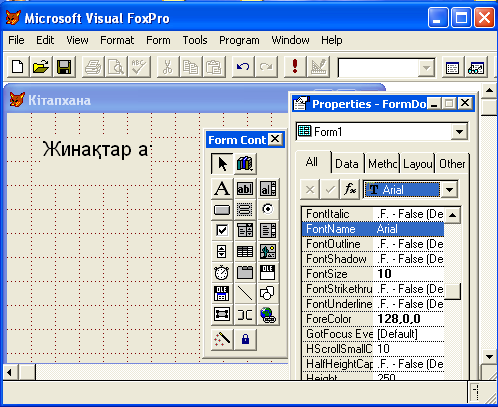Select the Line control icon
498x407 pixels.
pyautogui.click(x=245, y=293)
